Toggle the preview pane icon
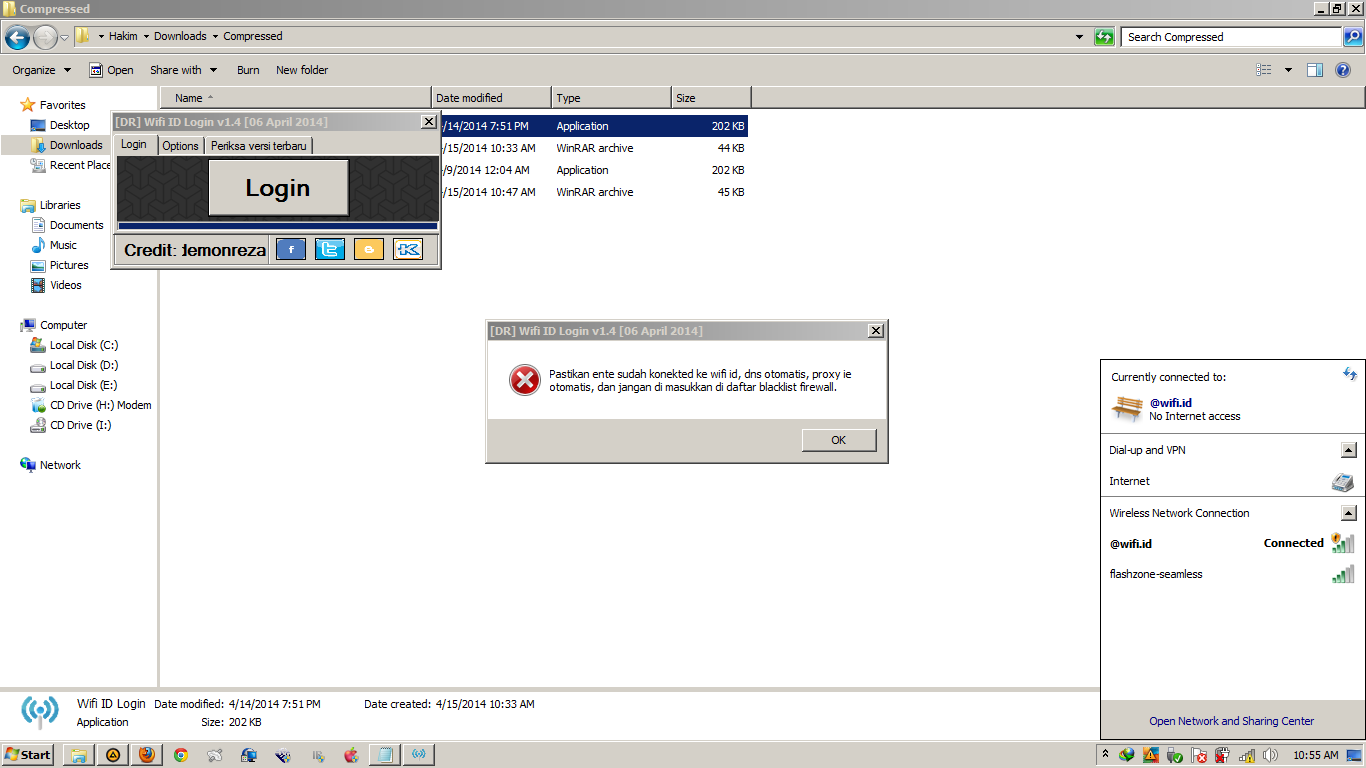Viewport: 1366px width, 768px height. (1315, 70)
